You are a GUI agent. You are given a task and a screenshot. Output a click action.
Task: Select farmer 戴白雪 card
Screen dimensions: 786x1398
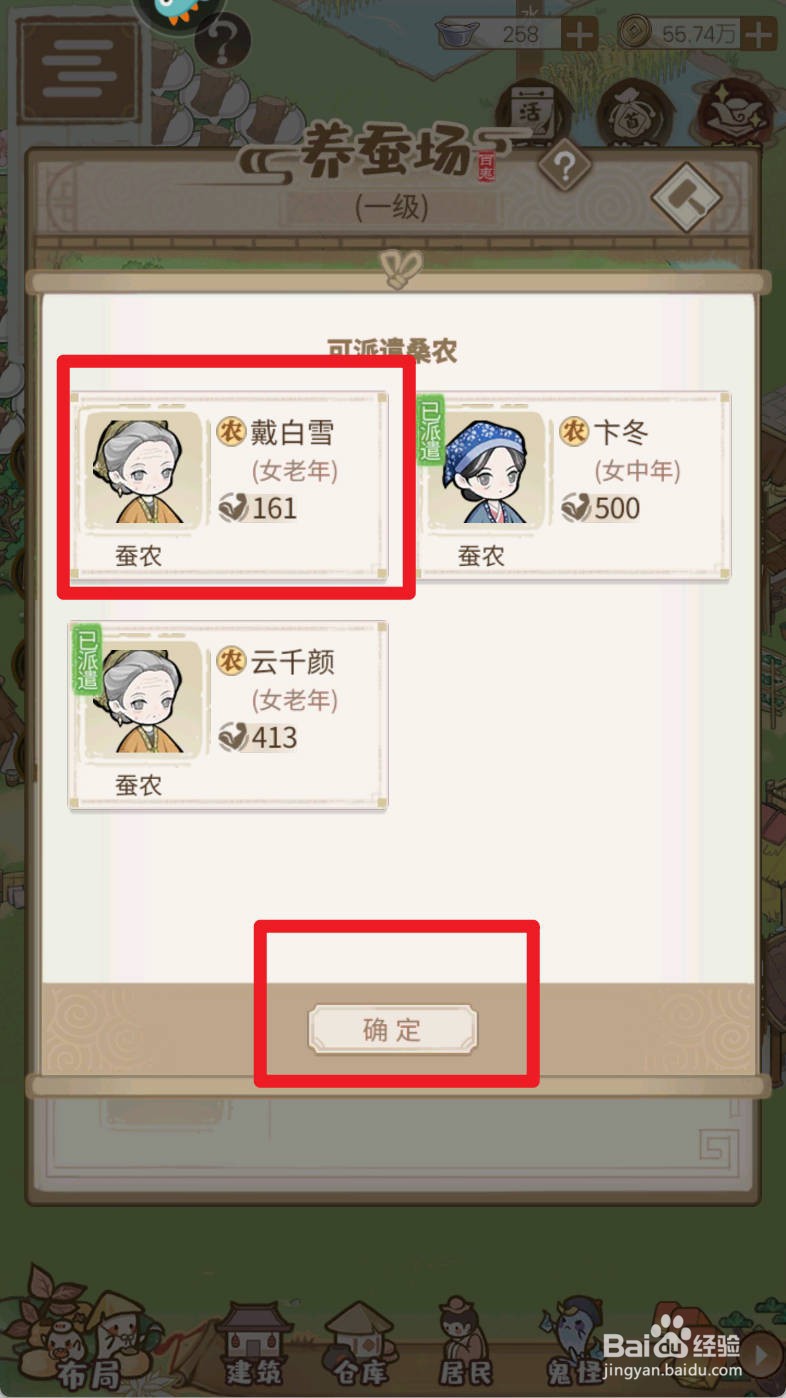coord(228,485)
